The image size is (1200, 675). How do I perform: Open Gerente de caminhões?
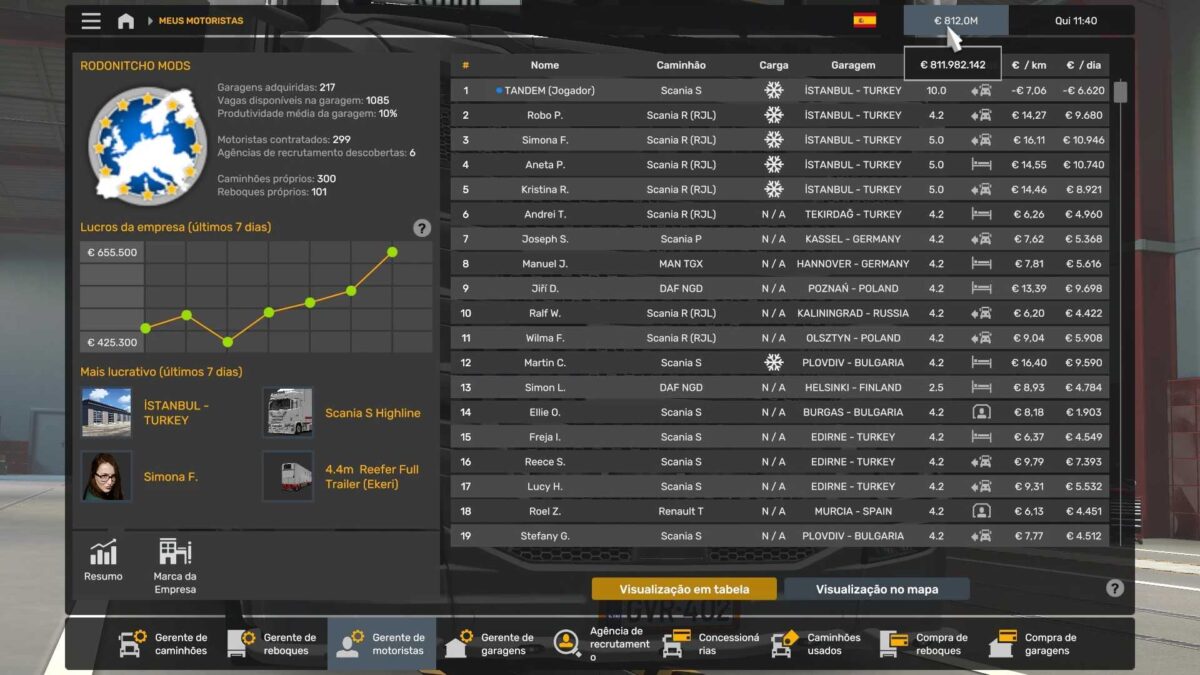pyautogui.click(x=163, y=644)
